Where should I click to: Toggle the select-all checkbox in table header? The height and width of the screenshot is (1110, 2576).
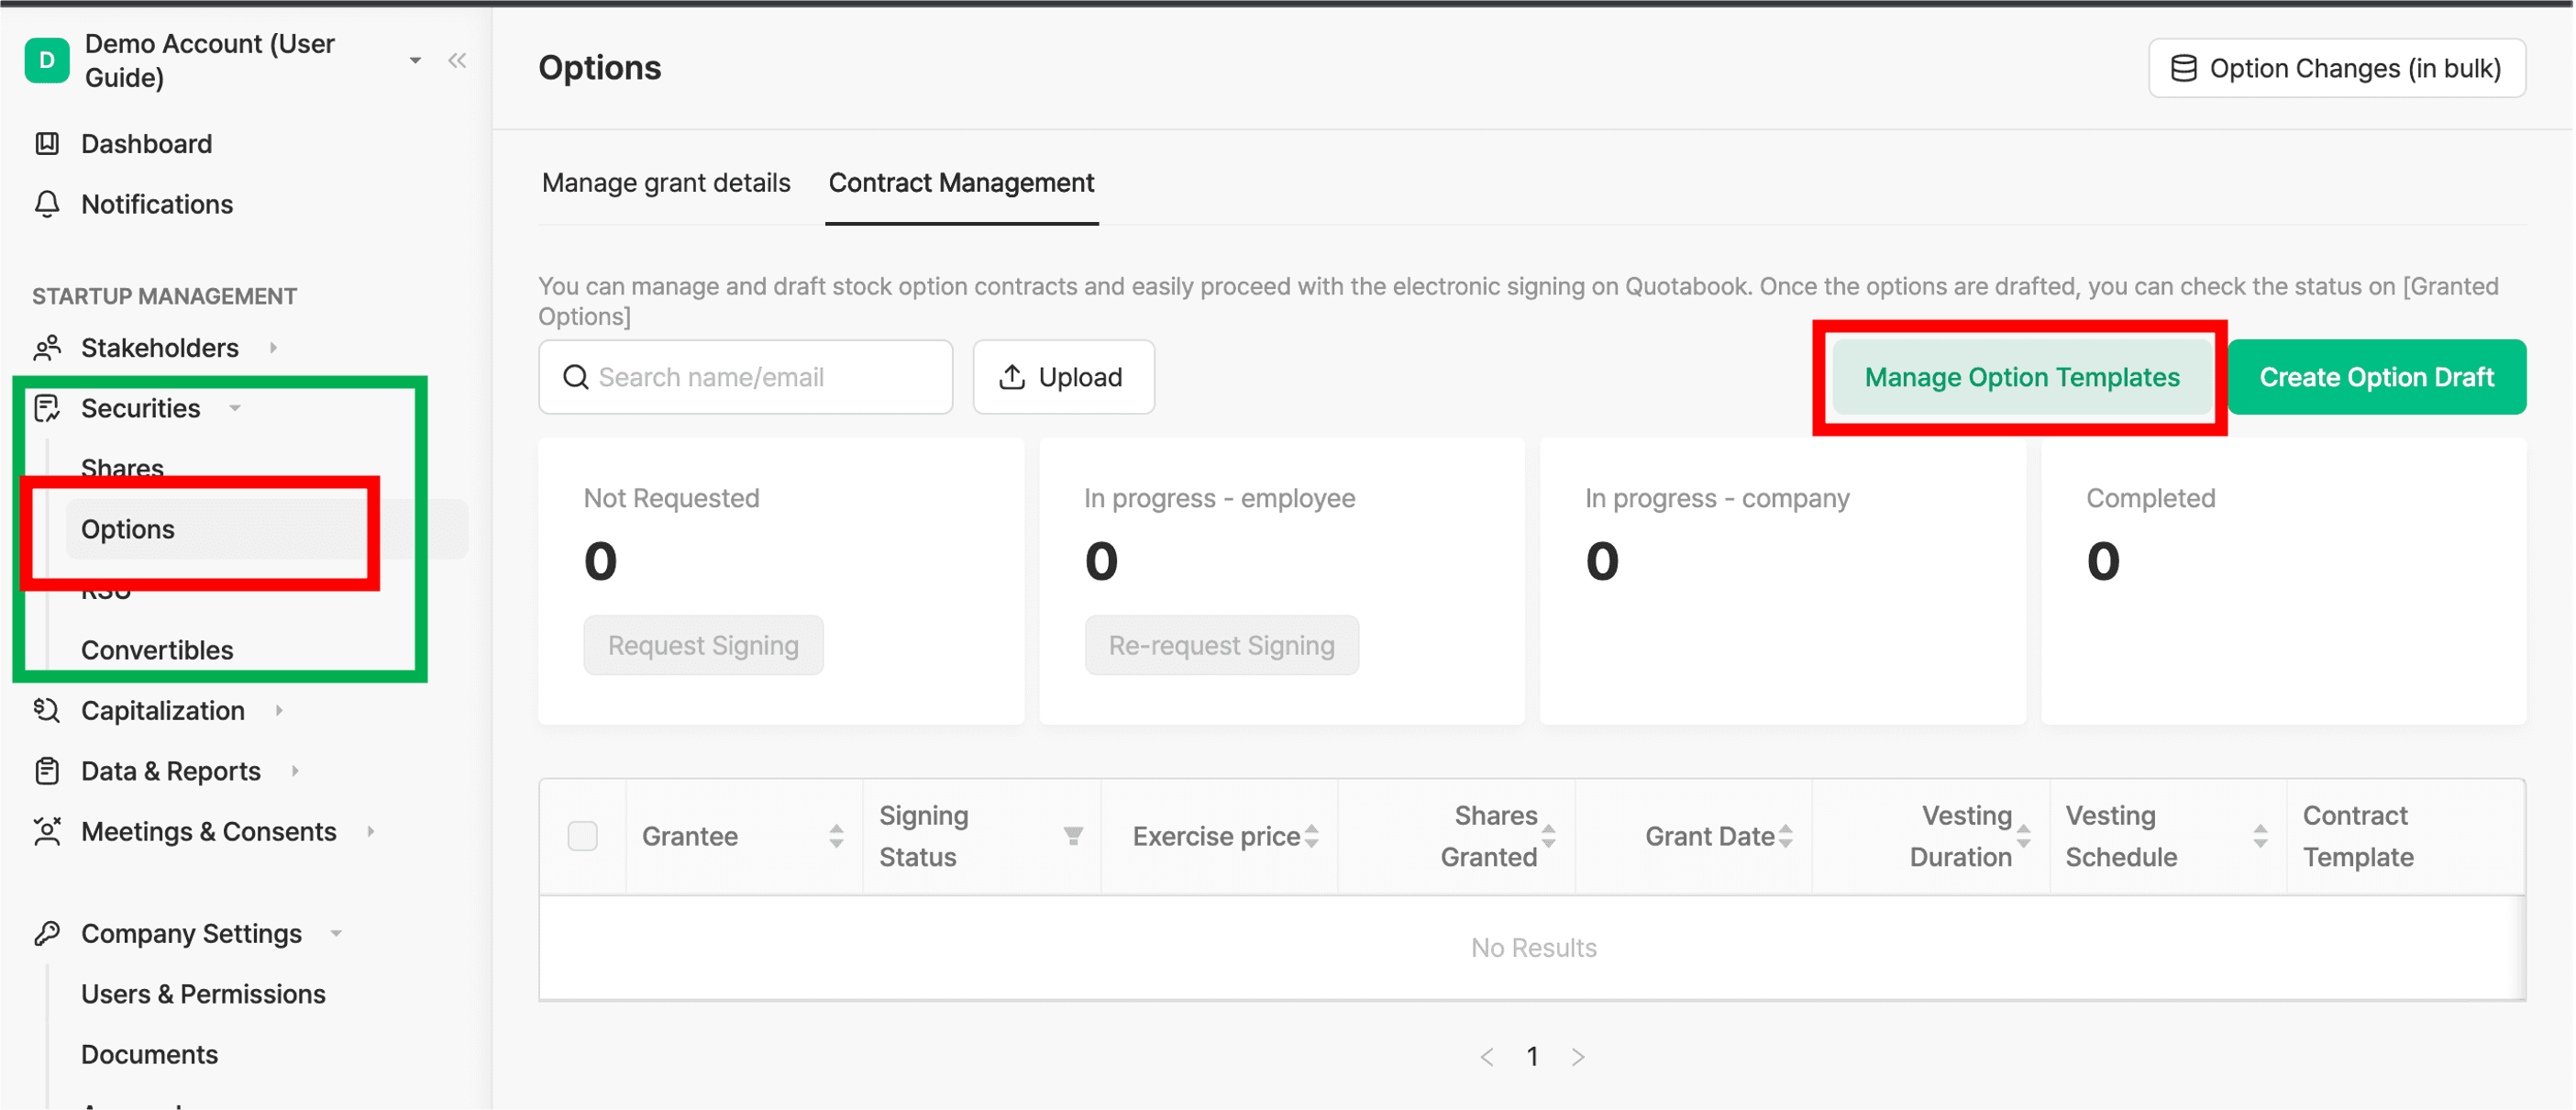click(582, 836)
